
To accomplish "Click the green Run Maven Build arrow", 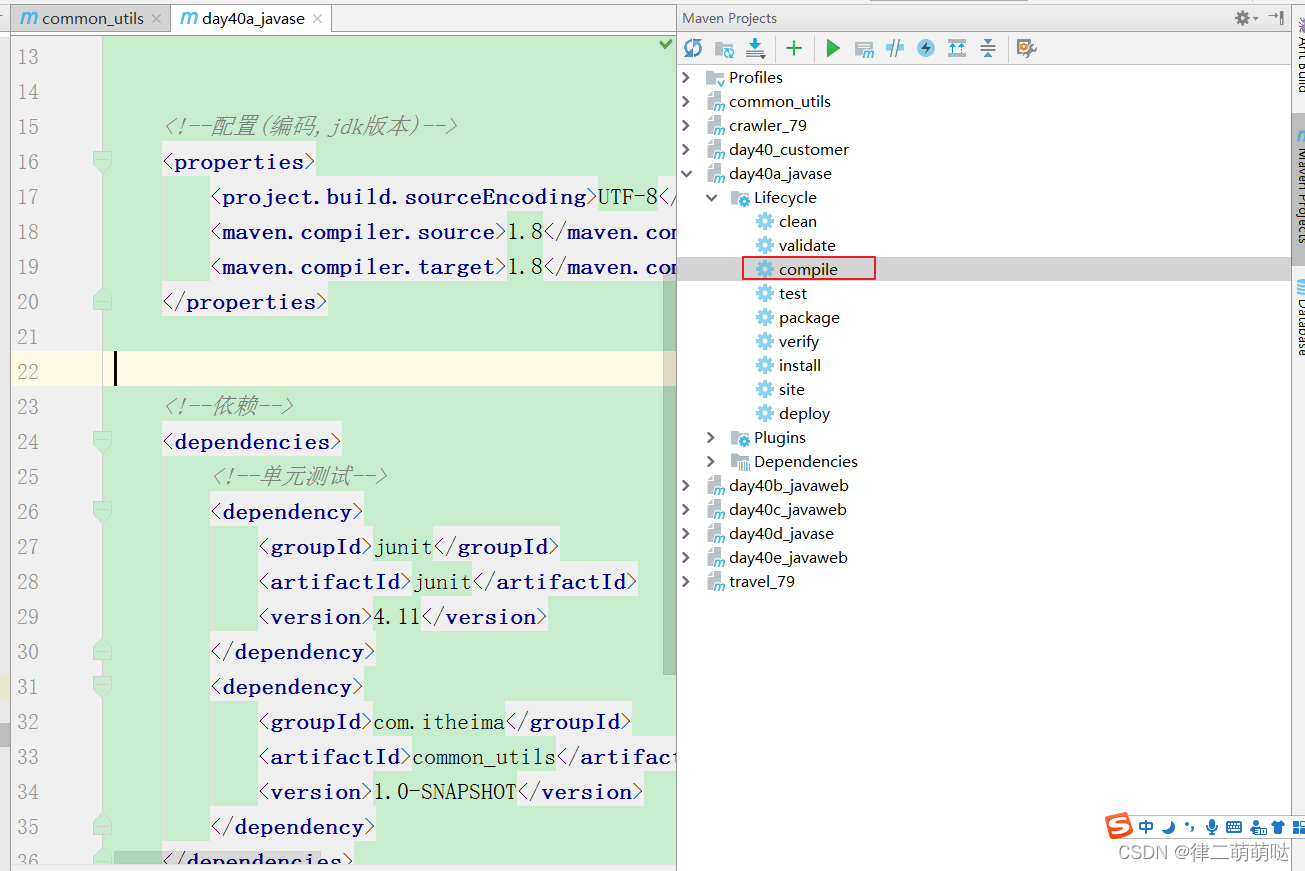I will 832,48.
